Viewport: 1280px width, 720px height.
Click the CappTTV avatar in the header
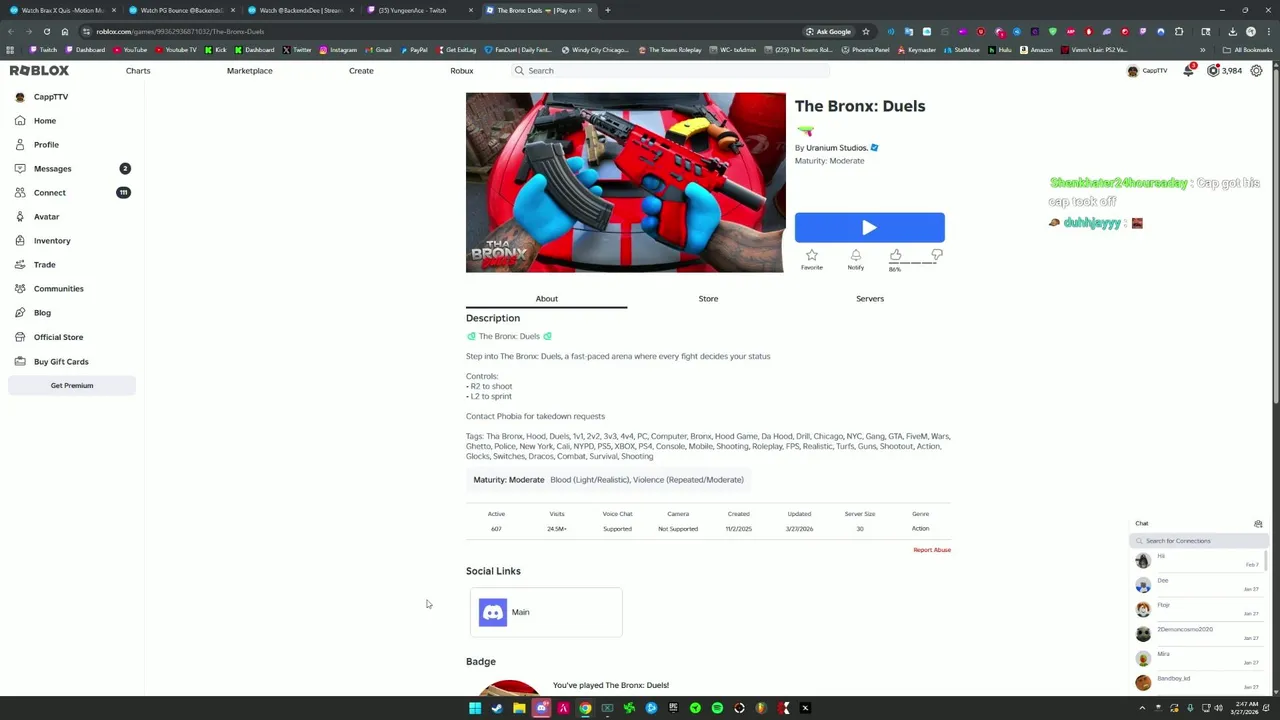[x=1132, y=71]
